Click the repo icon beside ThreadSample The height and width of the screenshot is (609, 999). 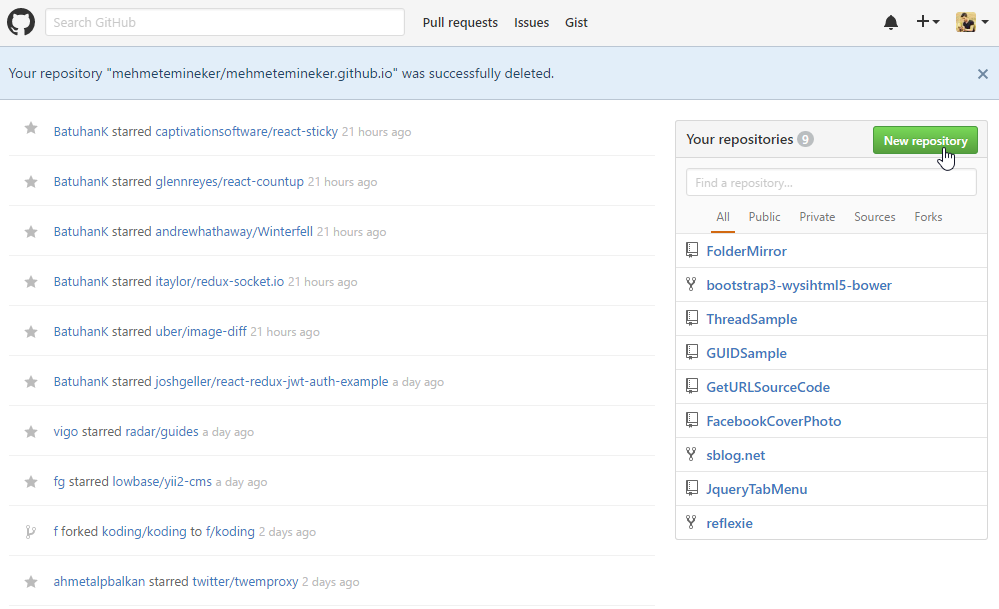point(692,318)
